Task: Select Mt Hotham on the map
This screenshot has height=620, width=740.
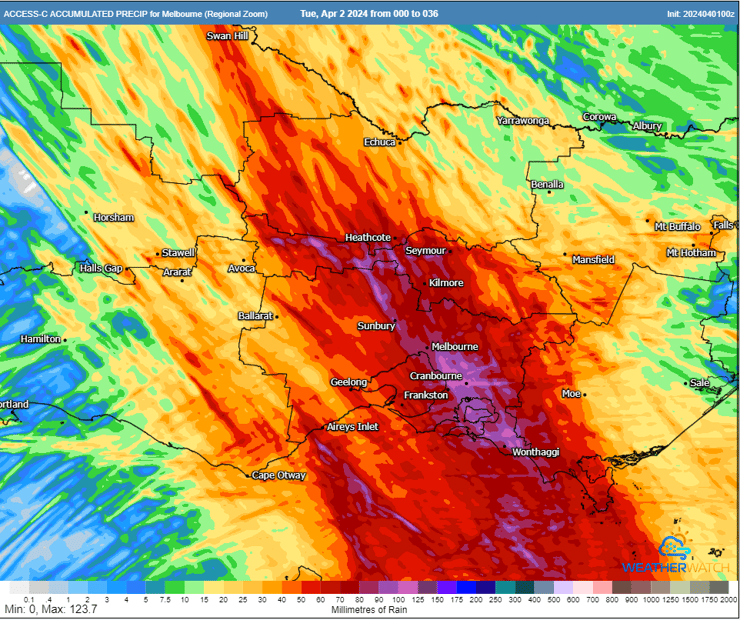Action: coord(691,253)
